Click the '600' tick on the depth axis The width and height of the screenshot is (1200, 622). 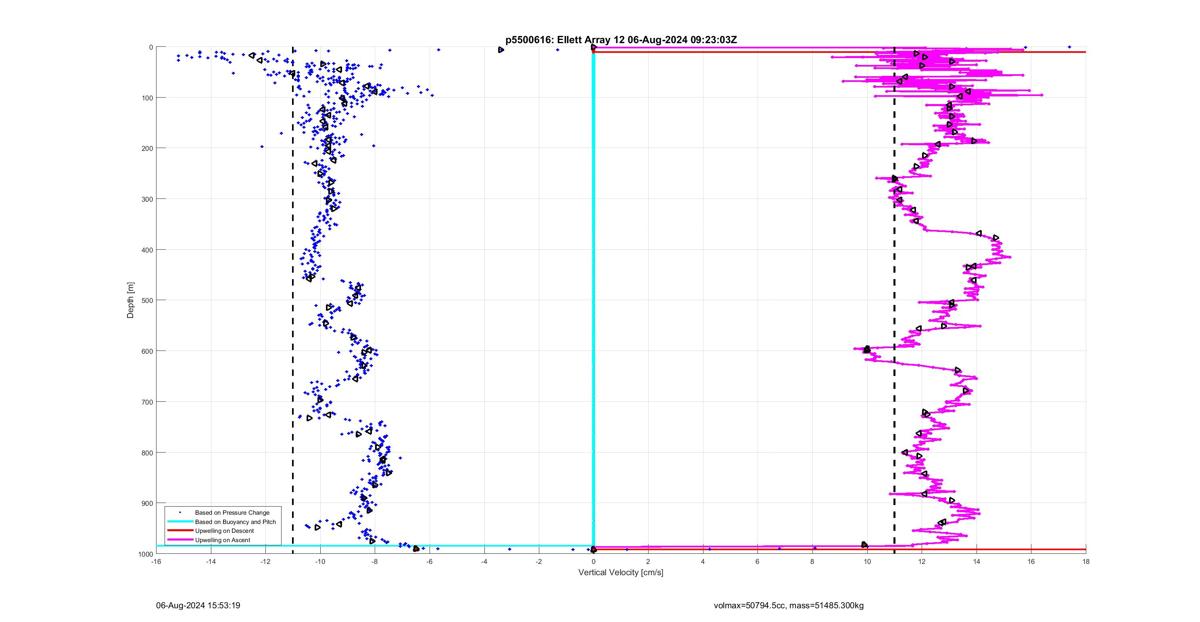click(x=145, y=351)
